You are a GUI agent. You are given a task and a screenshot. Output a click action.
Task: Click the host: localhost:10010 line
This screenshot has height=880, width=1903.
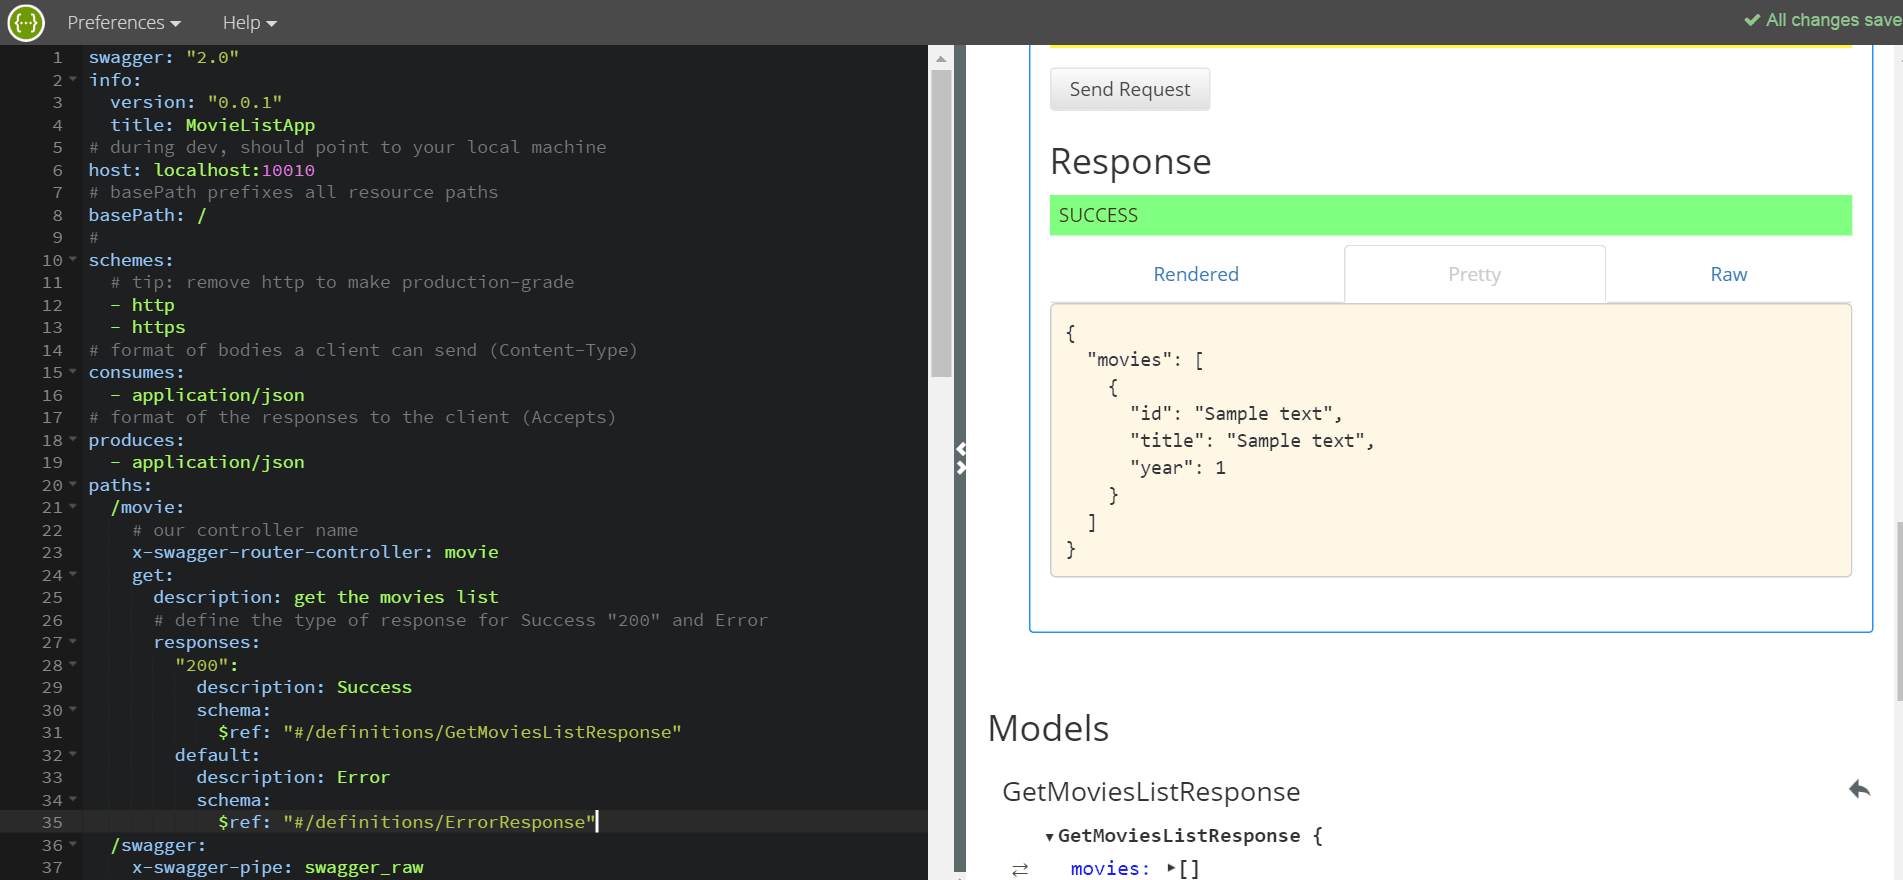tap(202, 170)
